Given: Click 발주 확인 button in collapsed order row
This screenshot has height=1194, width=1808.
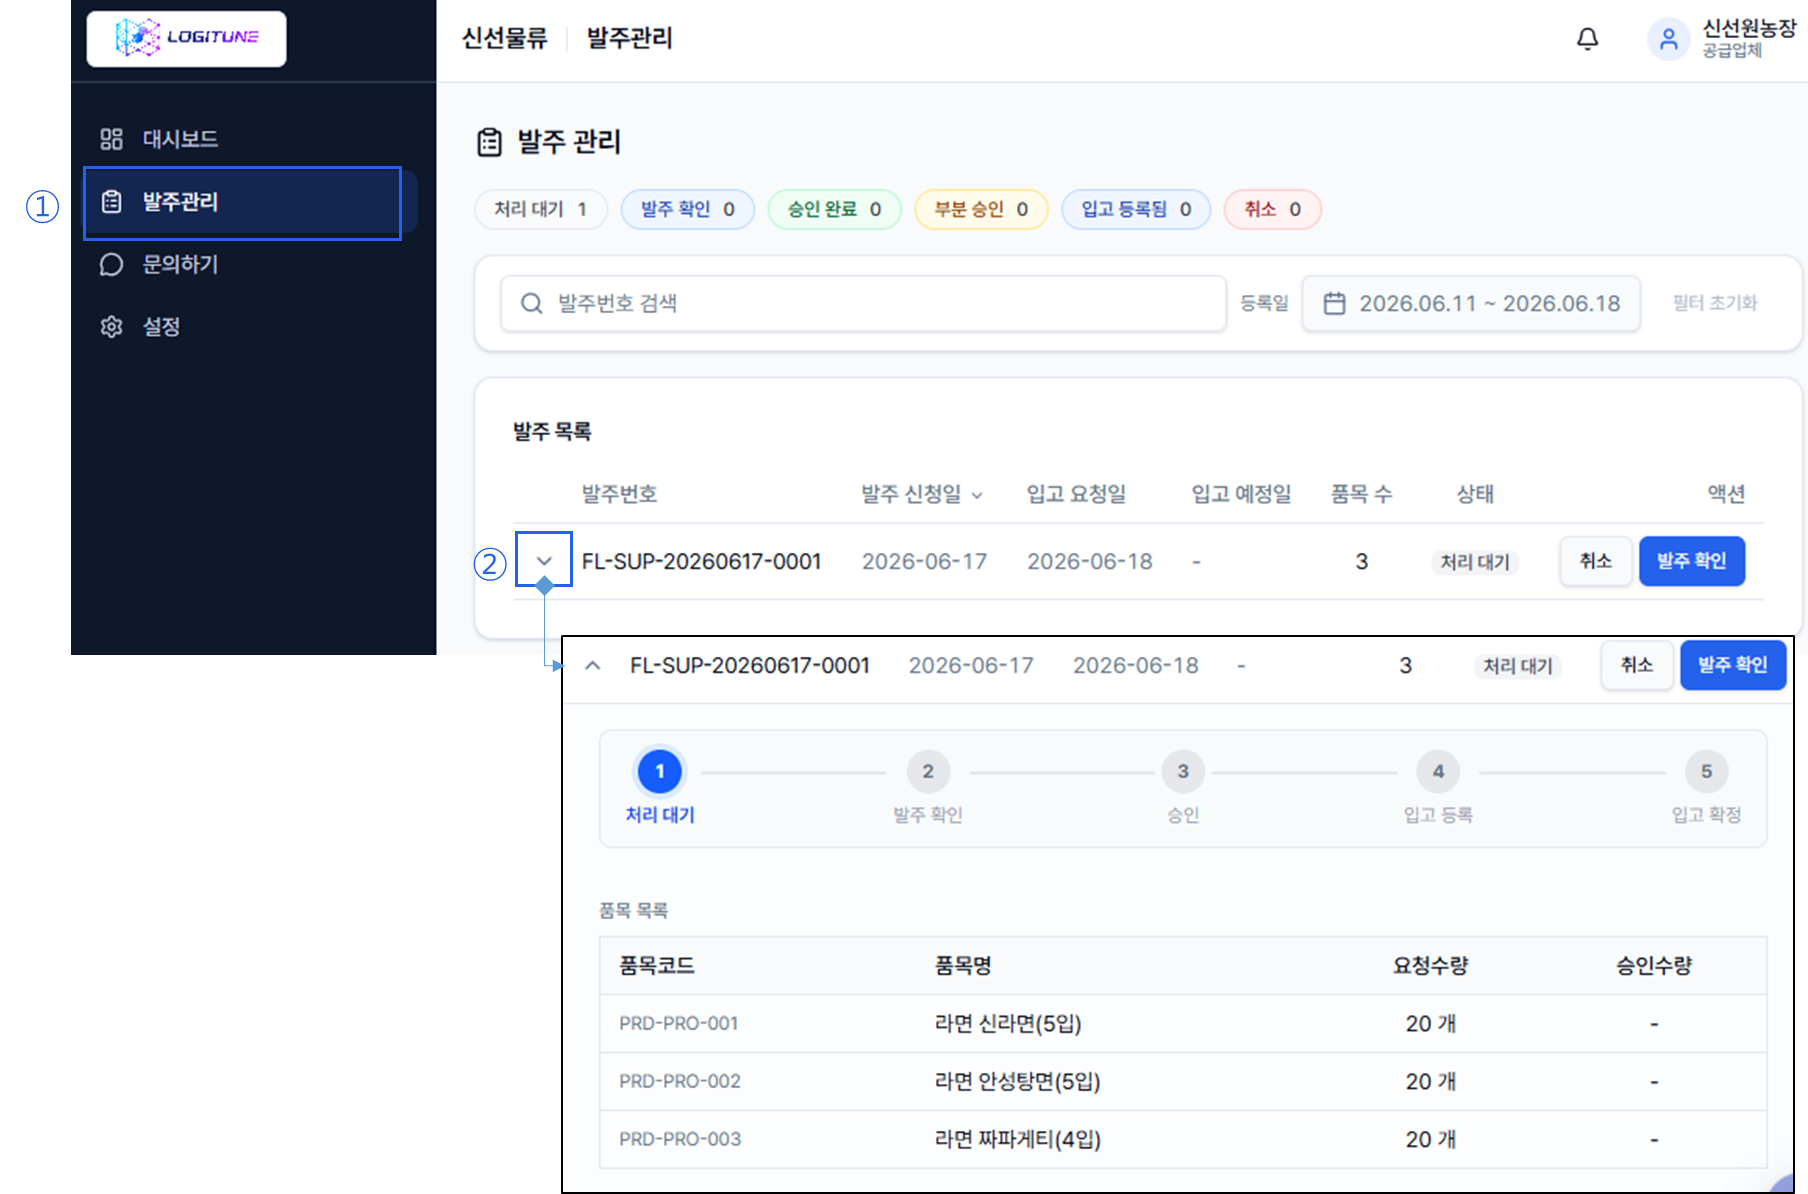Looking at the screenshot, I should click(x=1692, y=561).
